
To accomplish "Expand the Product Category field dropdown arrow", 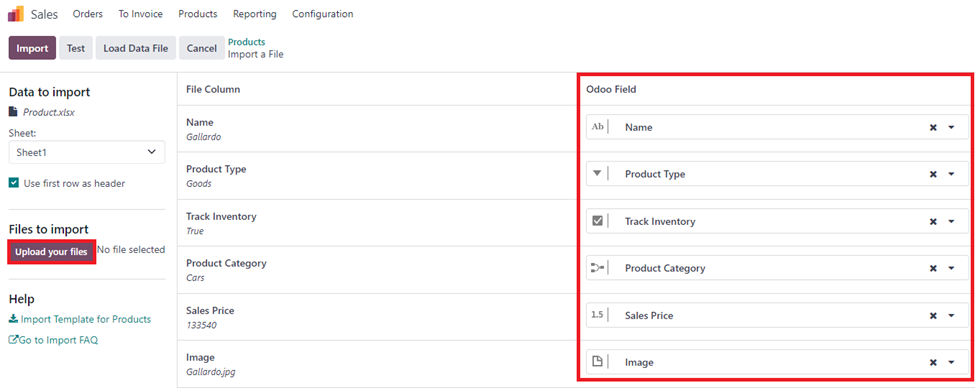I will pyautogui.click(x=951, y=269).
